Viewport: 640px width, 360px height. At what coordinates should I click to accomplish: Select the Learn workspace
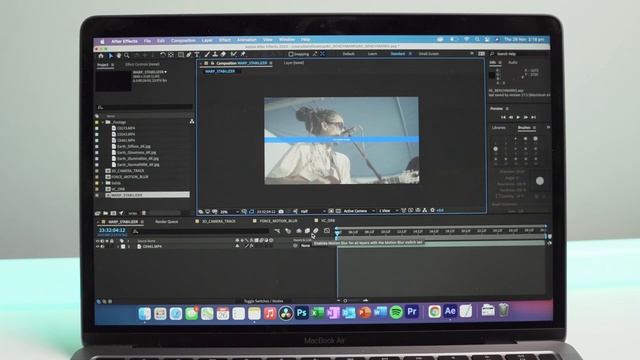pyautogui.click(x=372, y=54)
